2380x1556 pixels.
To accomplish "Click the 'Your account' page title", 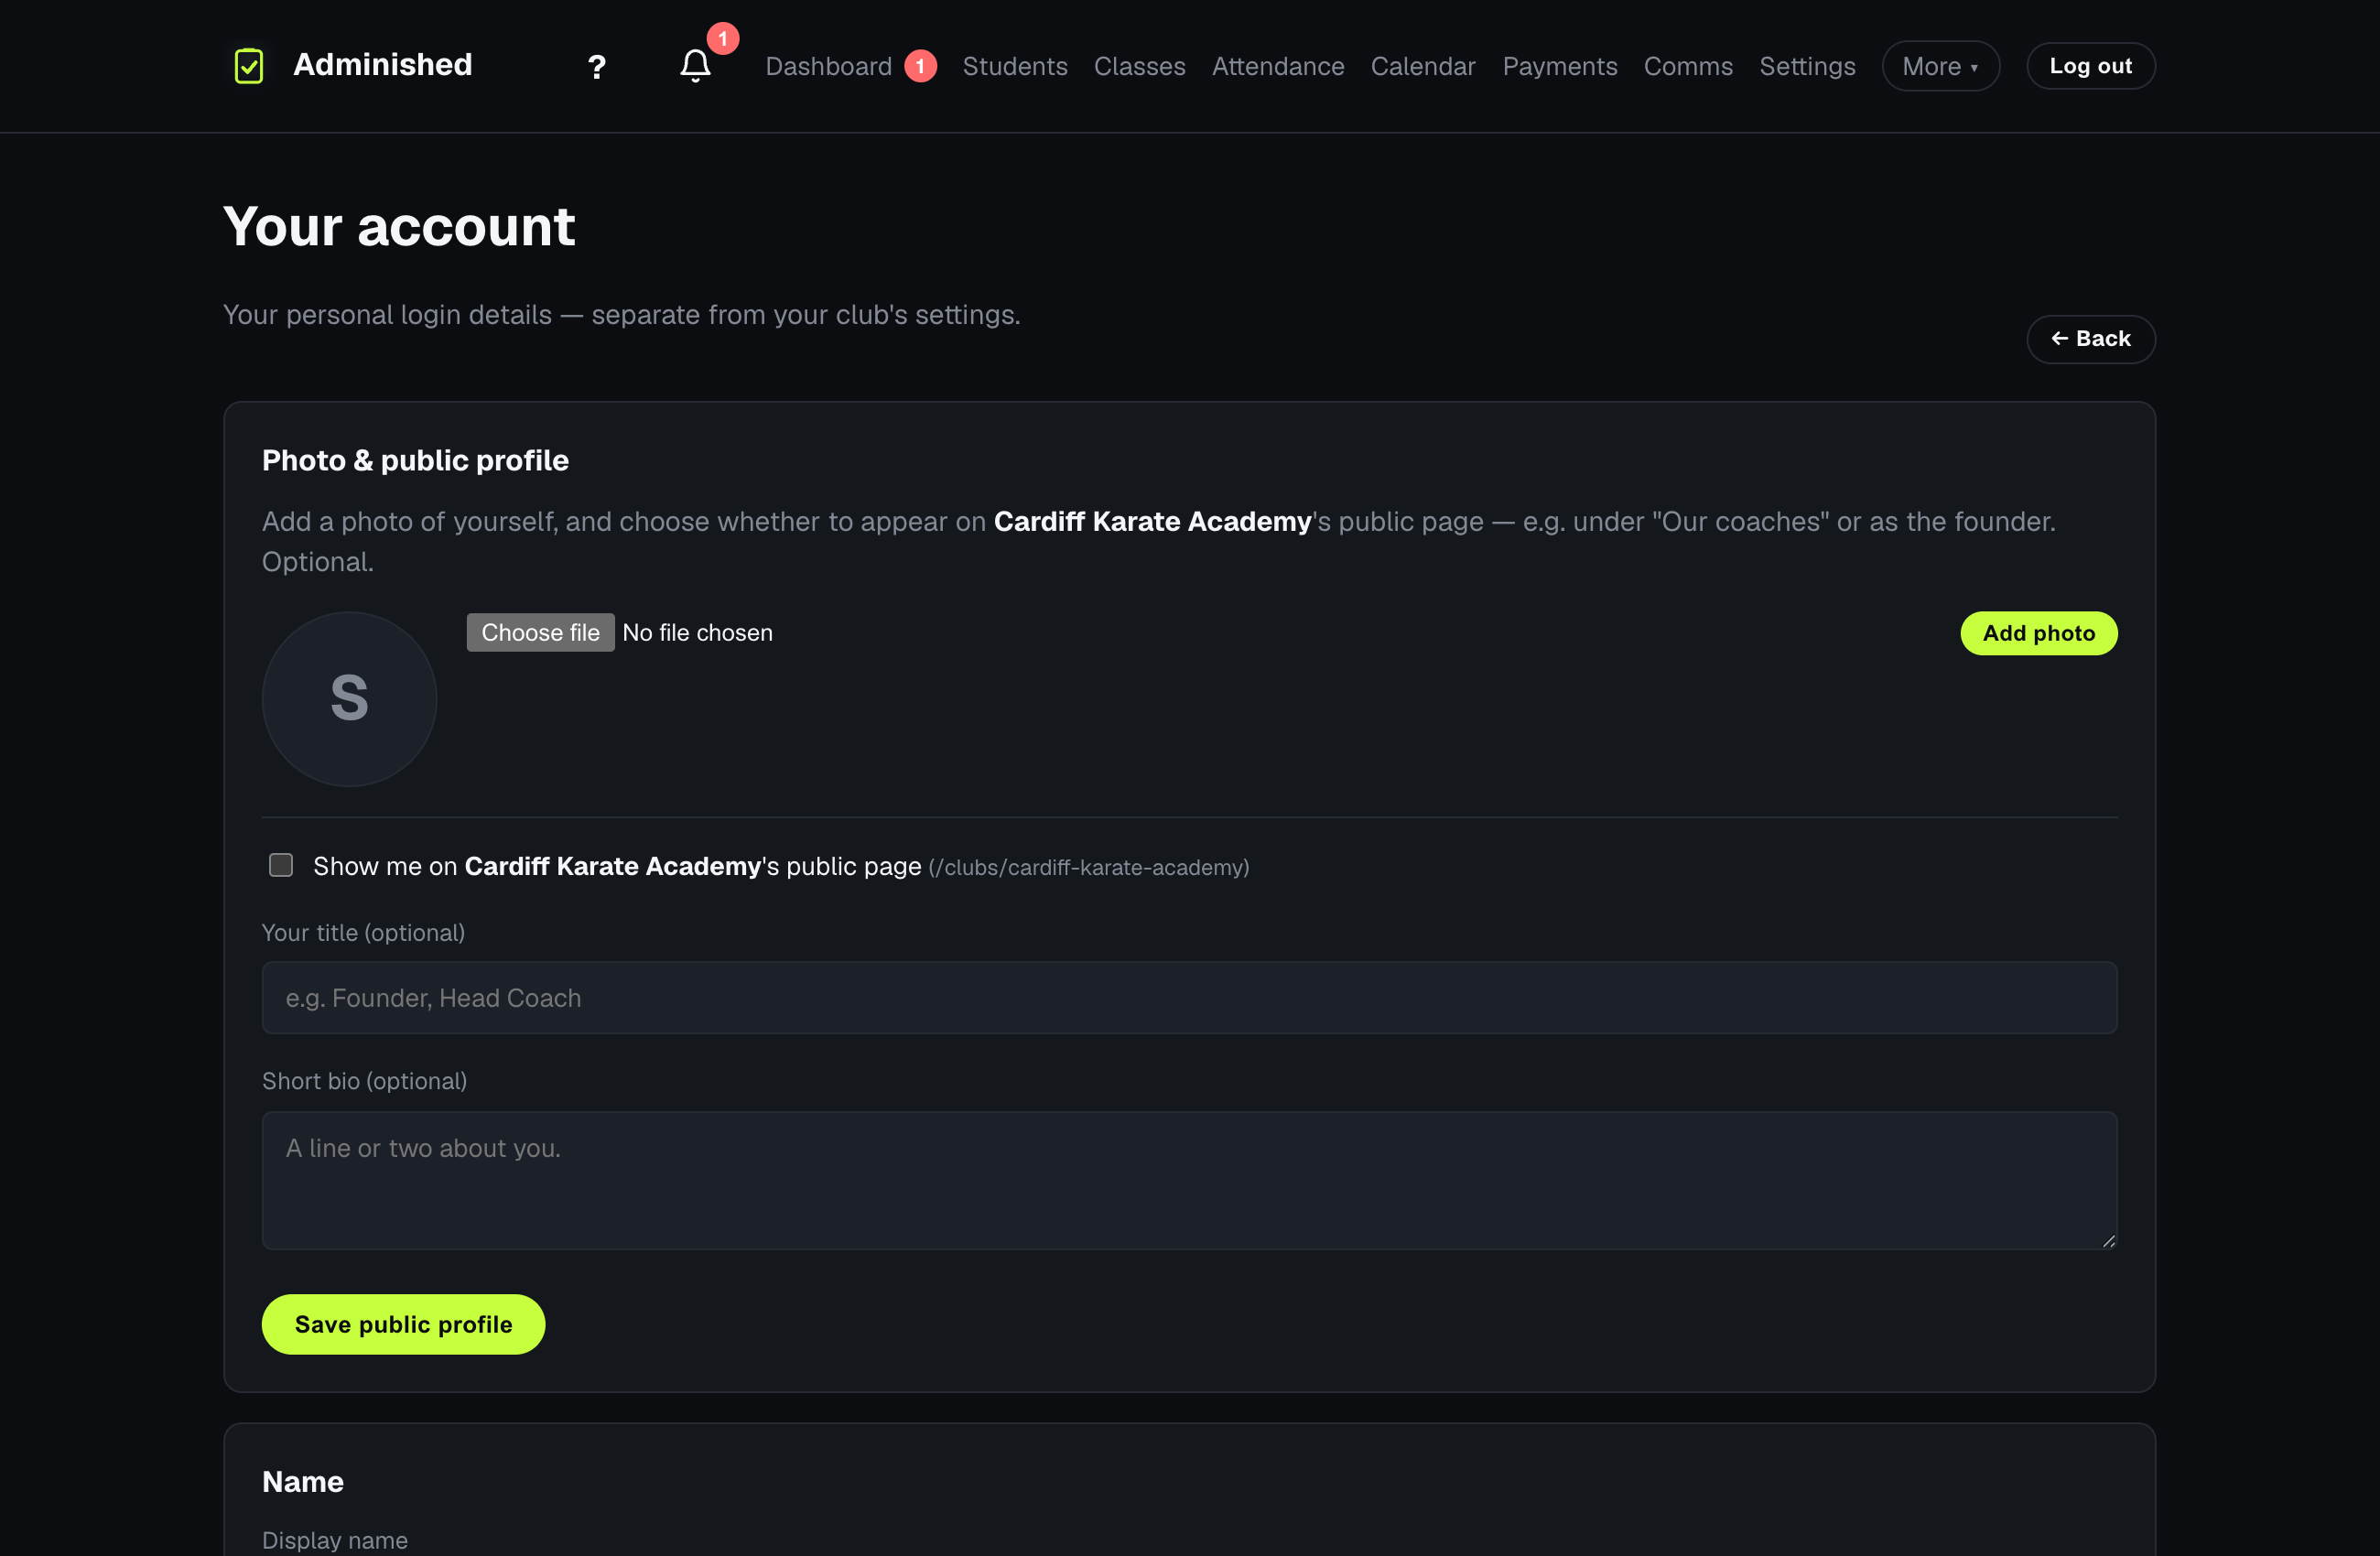I will point(399,226).
